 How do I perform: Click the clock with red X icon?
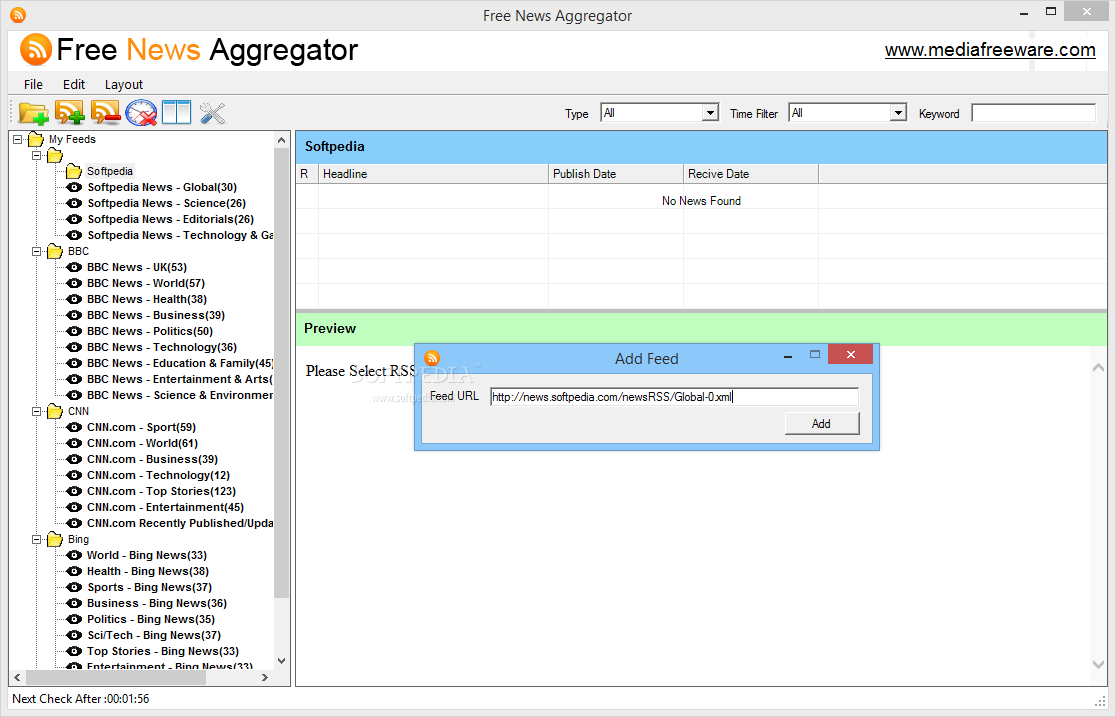141,112
